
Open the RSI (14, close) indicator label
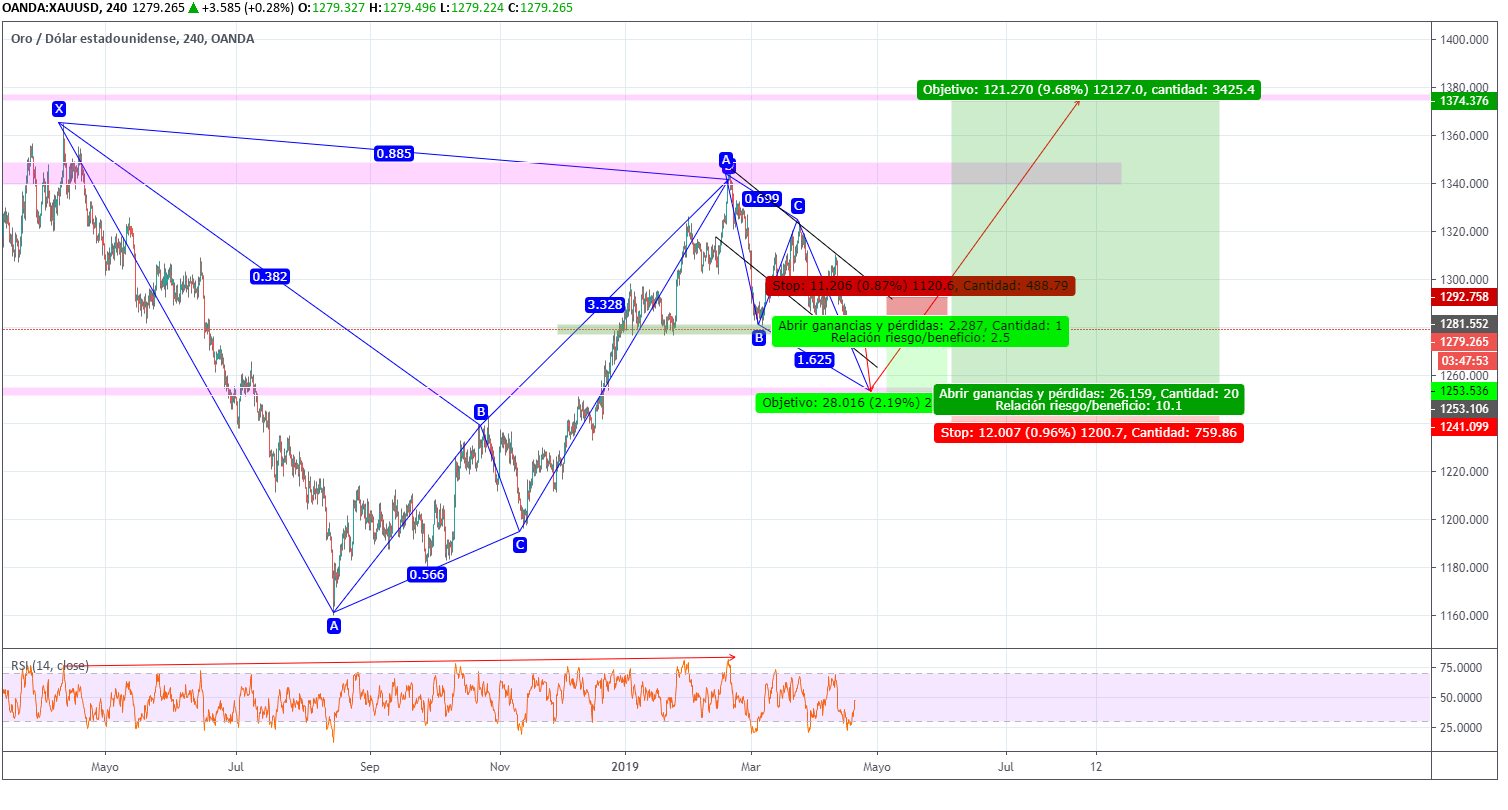(x=50, y=666)
